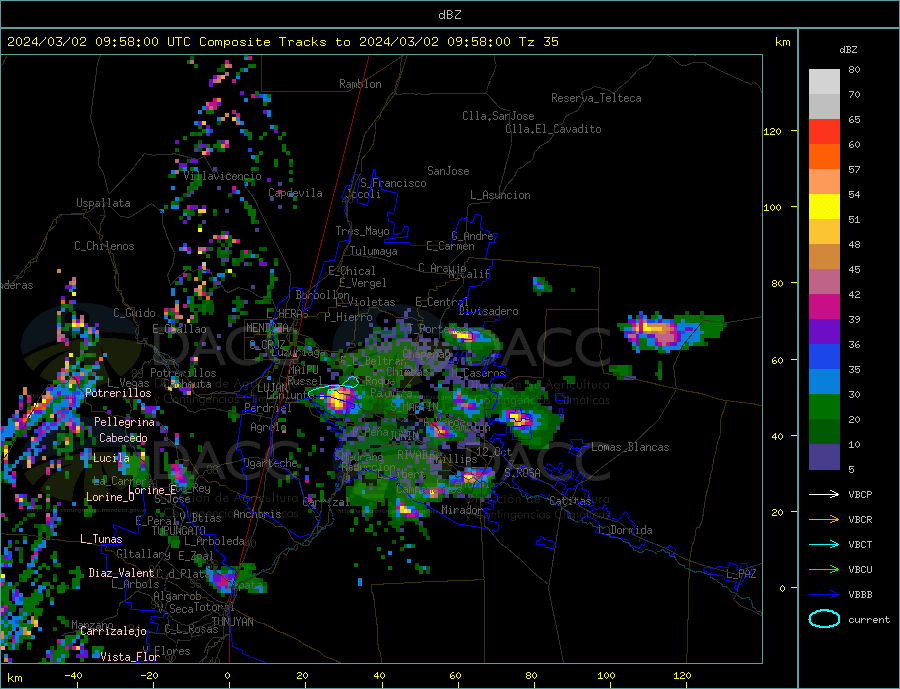This screenshot has height=689, width=900.
Task: Click the blue VBBB arrow in legend
Action: (x=824, y=595)
